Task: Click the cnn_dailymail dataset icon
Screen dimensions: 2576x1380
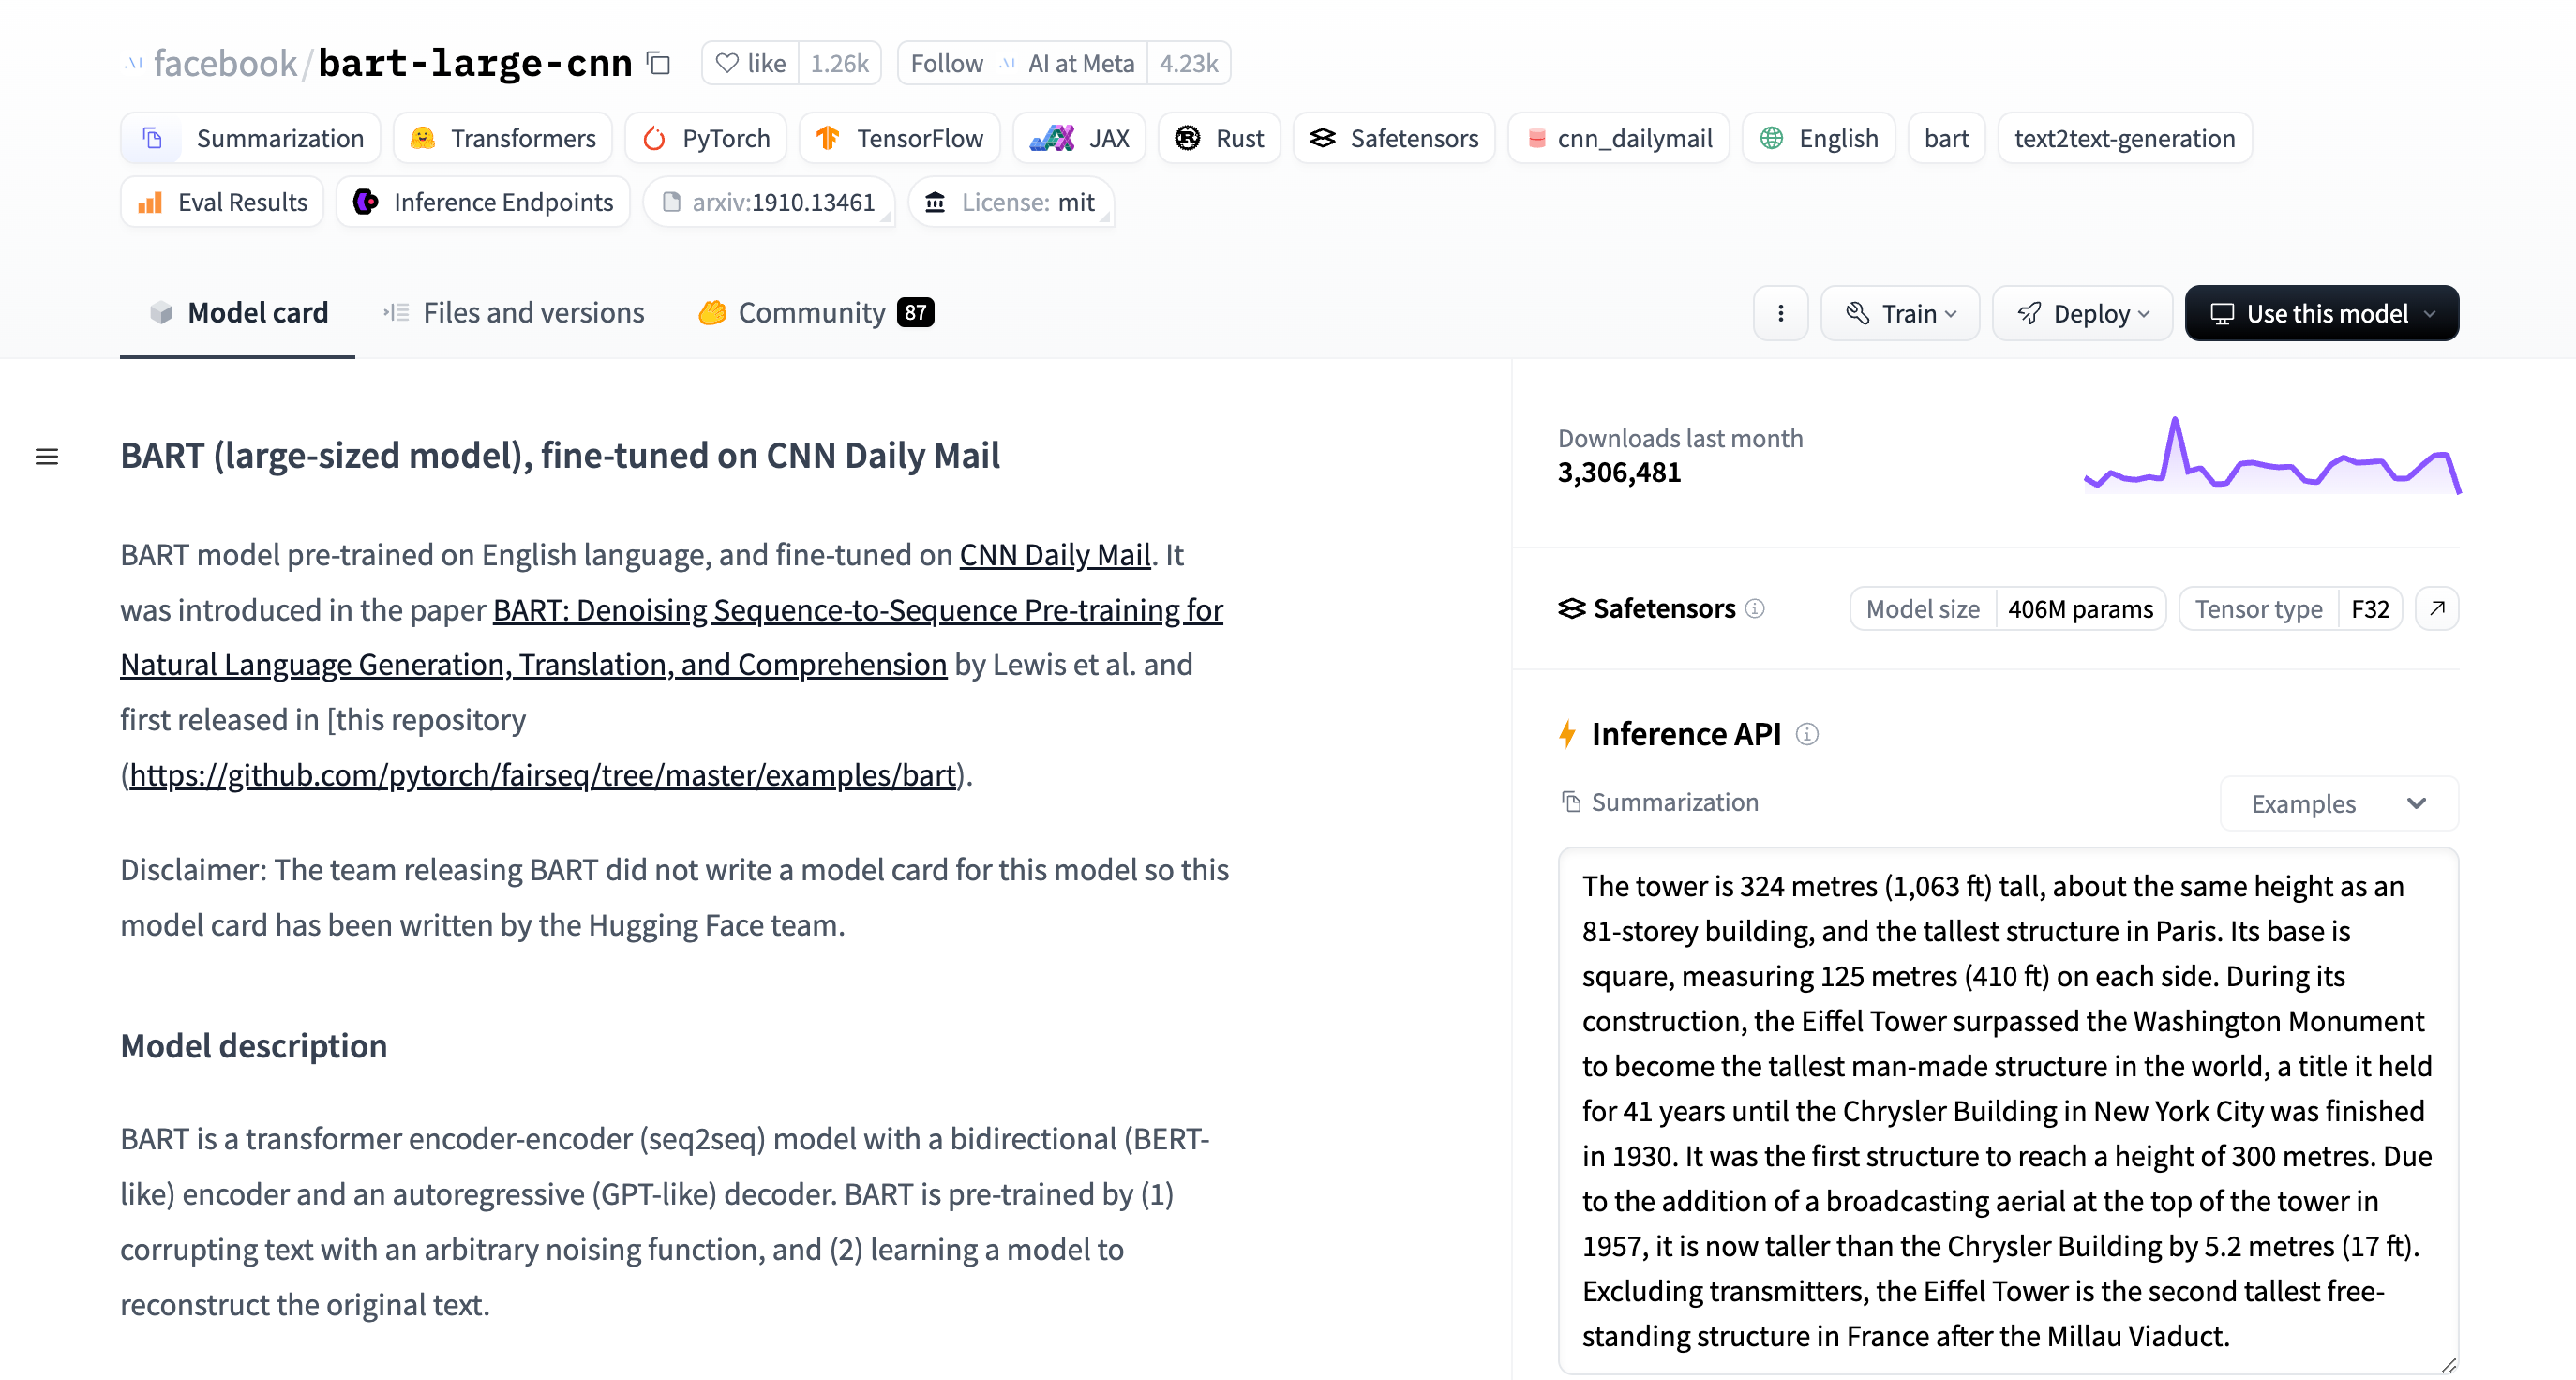Action: pyautogui.click(x=1535, y=138)
